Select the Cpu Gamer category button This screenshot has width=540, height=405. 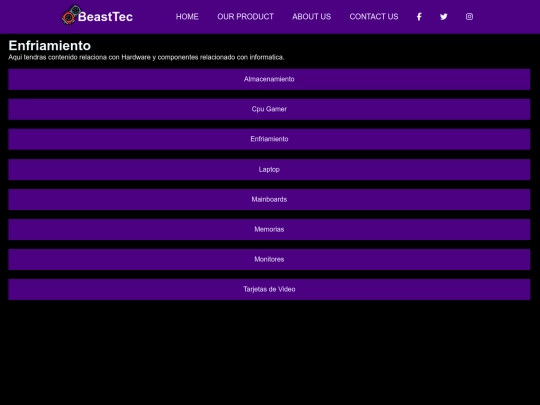pyautogui.click(x=269, y=109)
